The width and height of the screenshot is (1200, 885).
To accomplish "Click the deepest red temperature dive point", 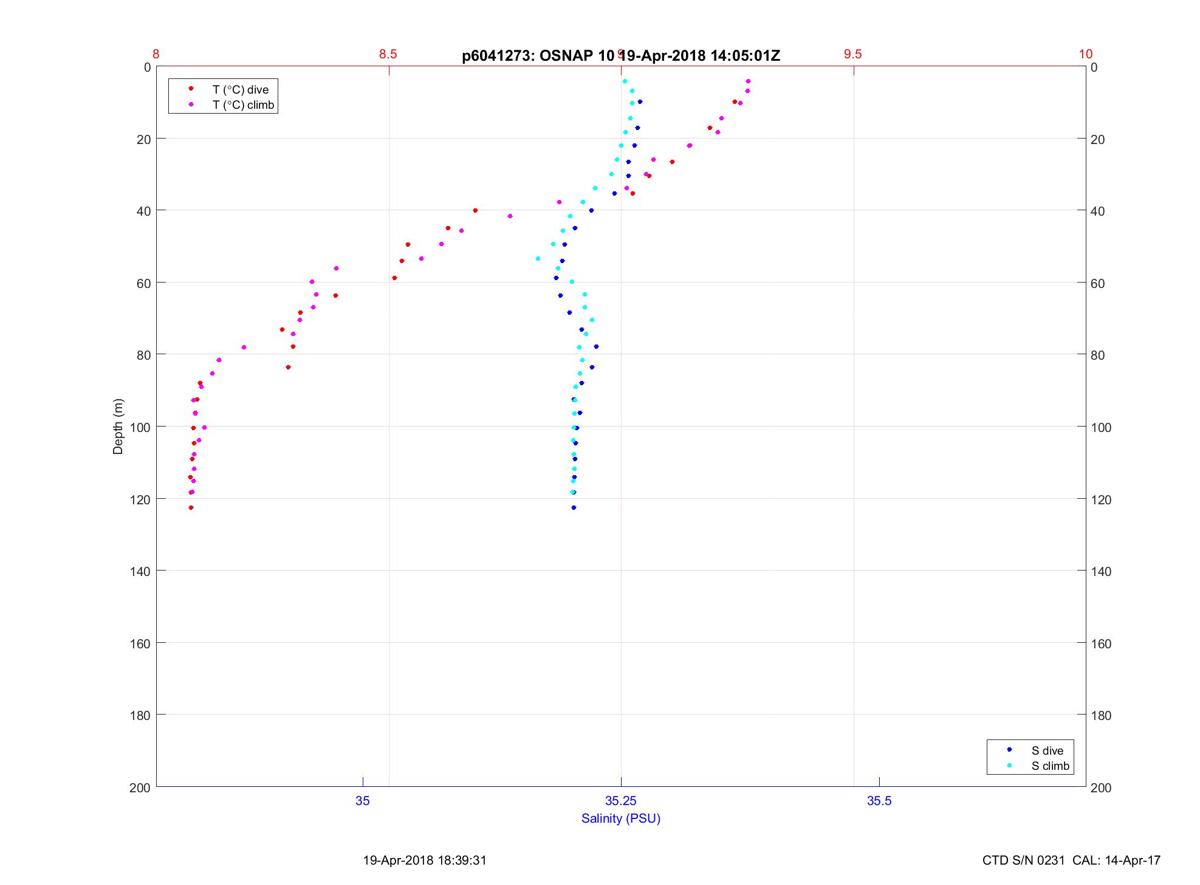I will [x=191, y=508].
